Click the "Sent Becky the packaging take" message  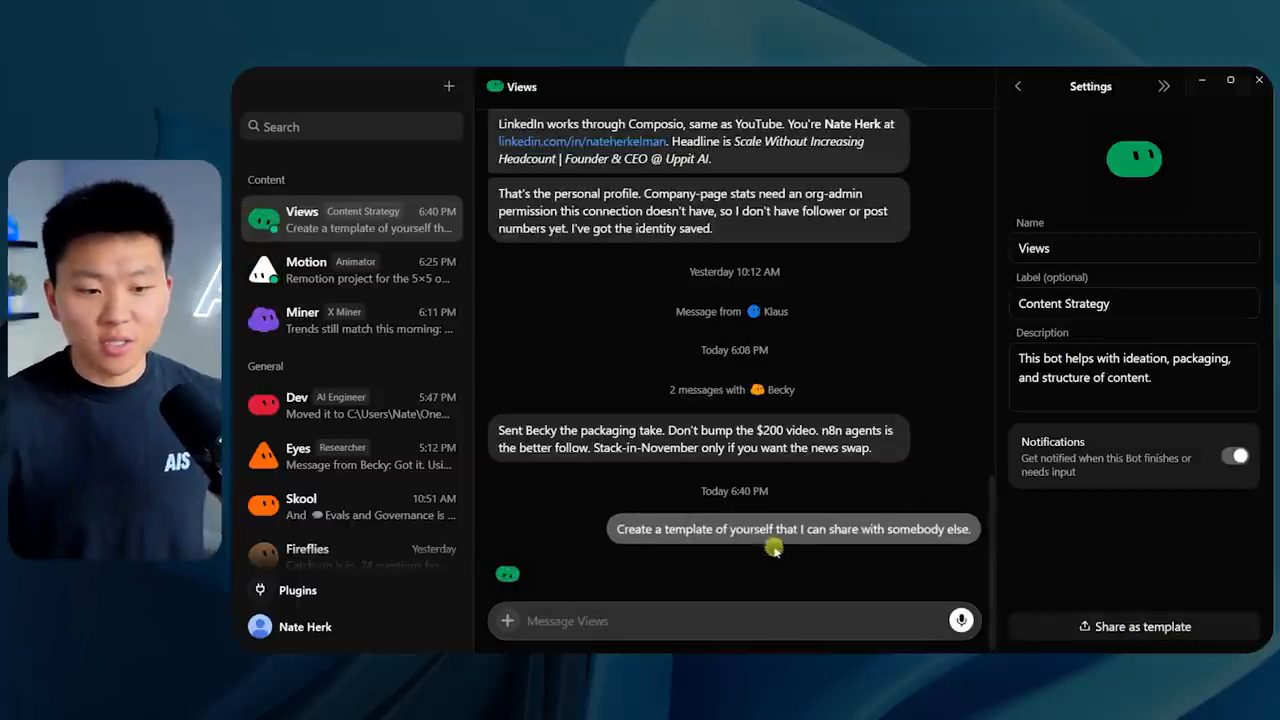pyautogui.click(x=700, y=439)
